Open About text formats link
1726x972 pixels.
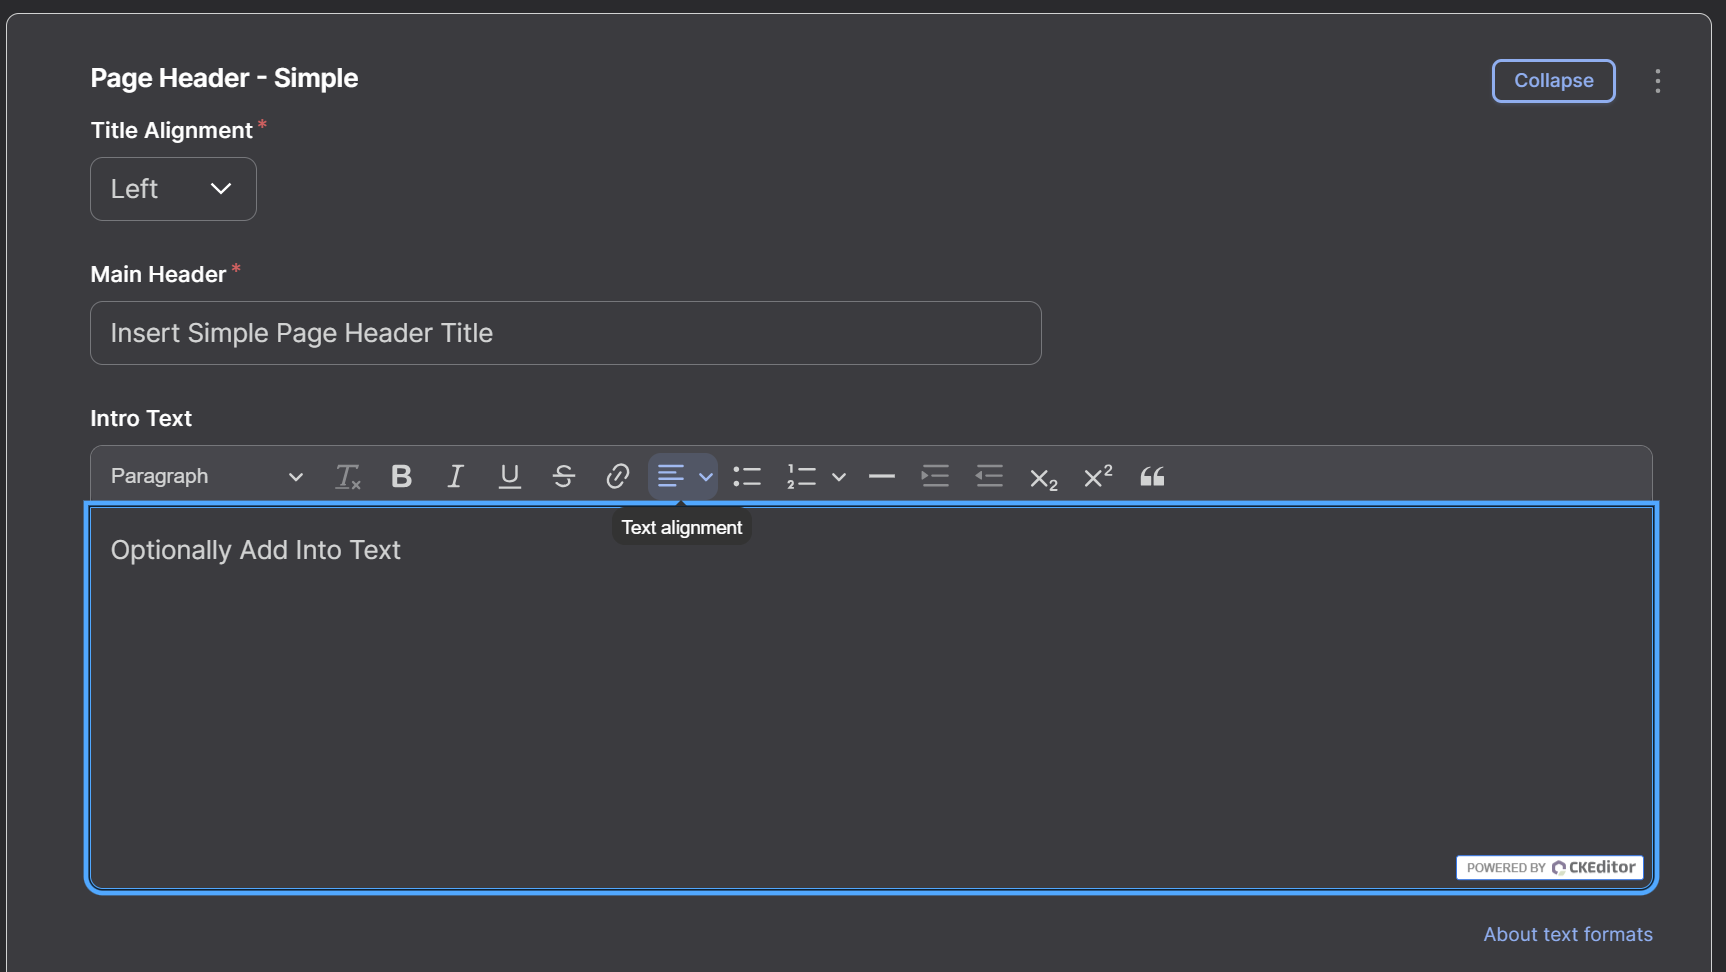(x=1567, y=934)
